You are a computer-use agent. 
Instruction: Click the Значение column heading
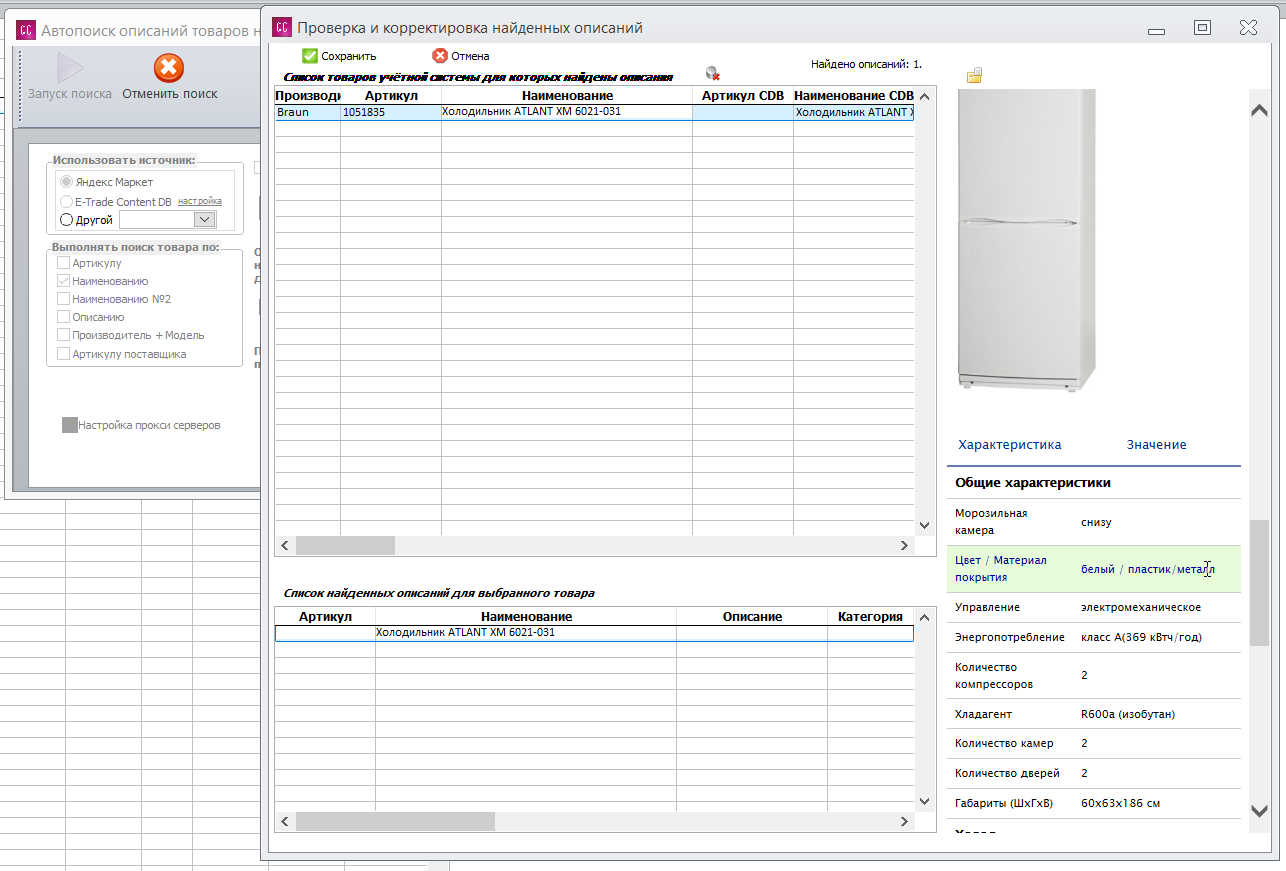point(1157,444)
